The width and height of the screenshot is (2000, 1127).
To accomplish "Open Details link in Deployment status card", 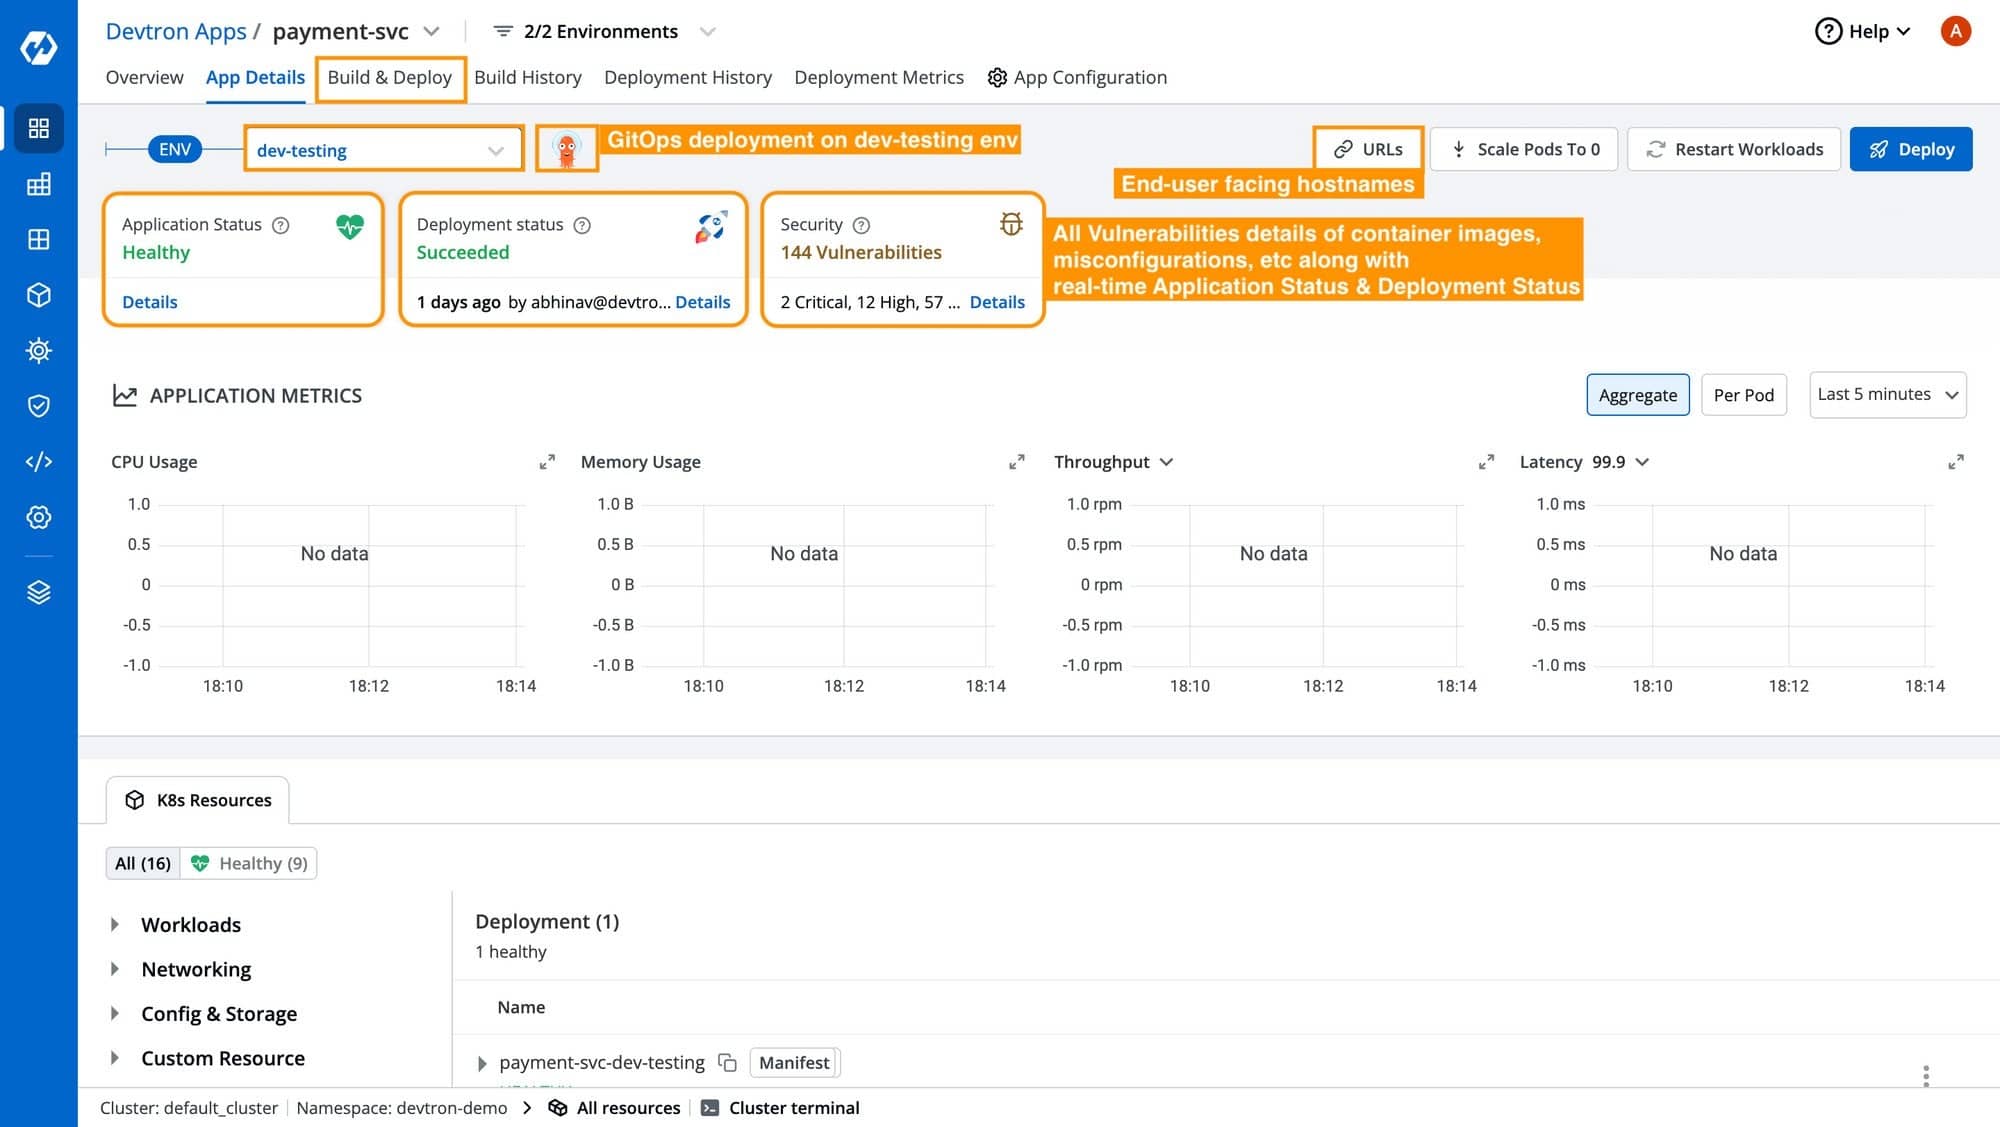I will coord(702,302).
